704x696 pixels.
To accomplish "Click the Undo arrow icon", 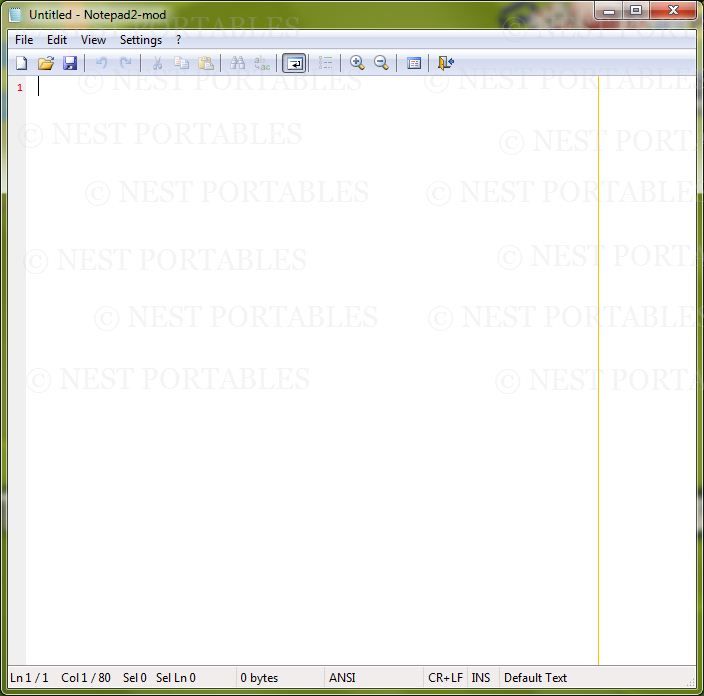I will click(101, 63).
